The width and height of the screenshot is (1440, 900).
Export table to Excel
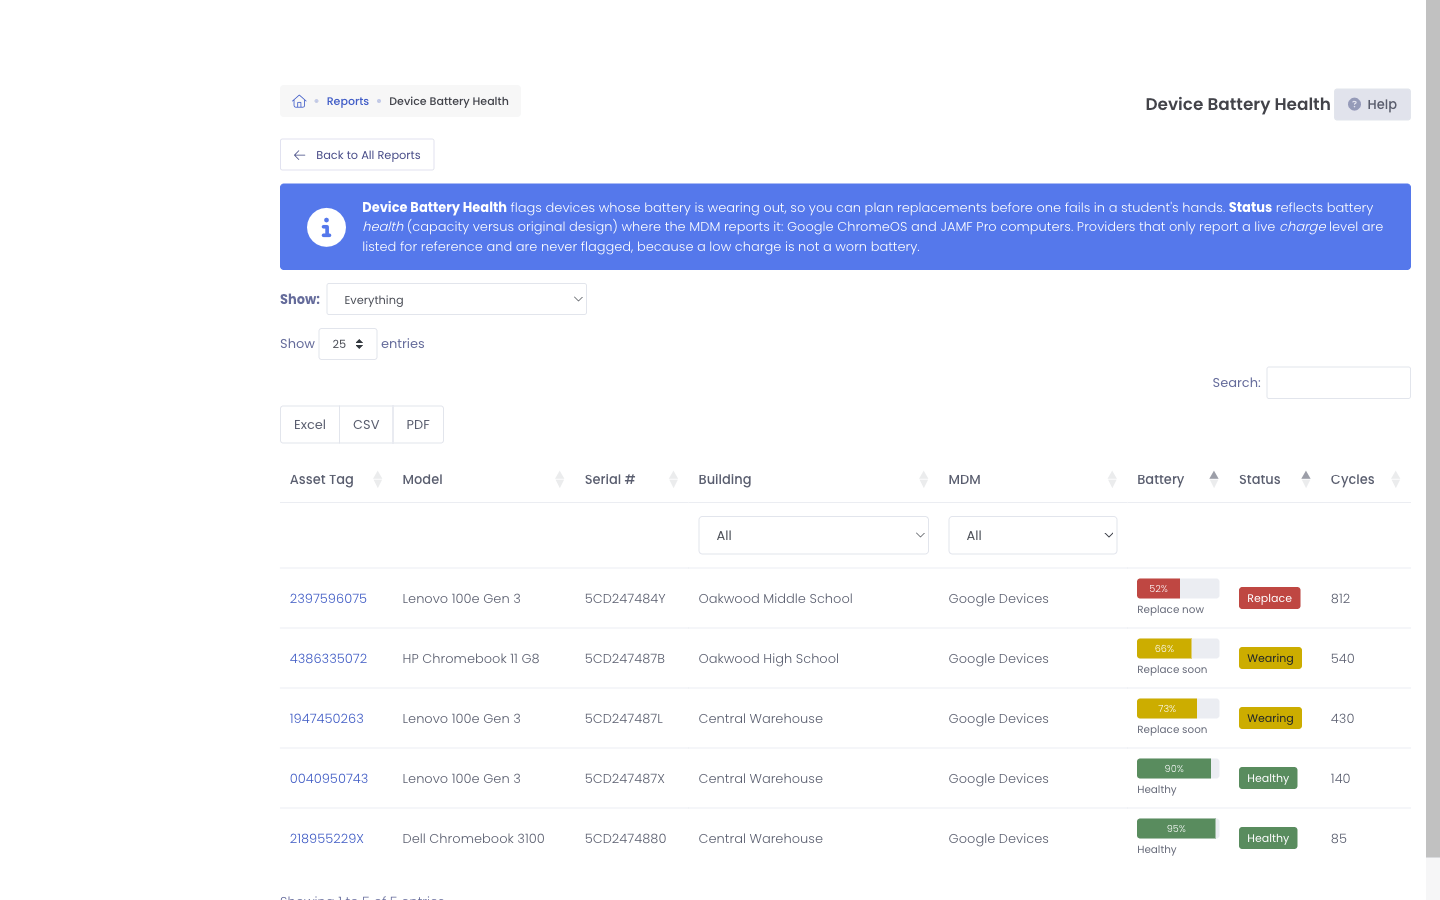click(x=310, y=425)
